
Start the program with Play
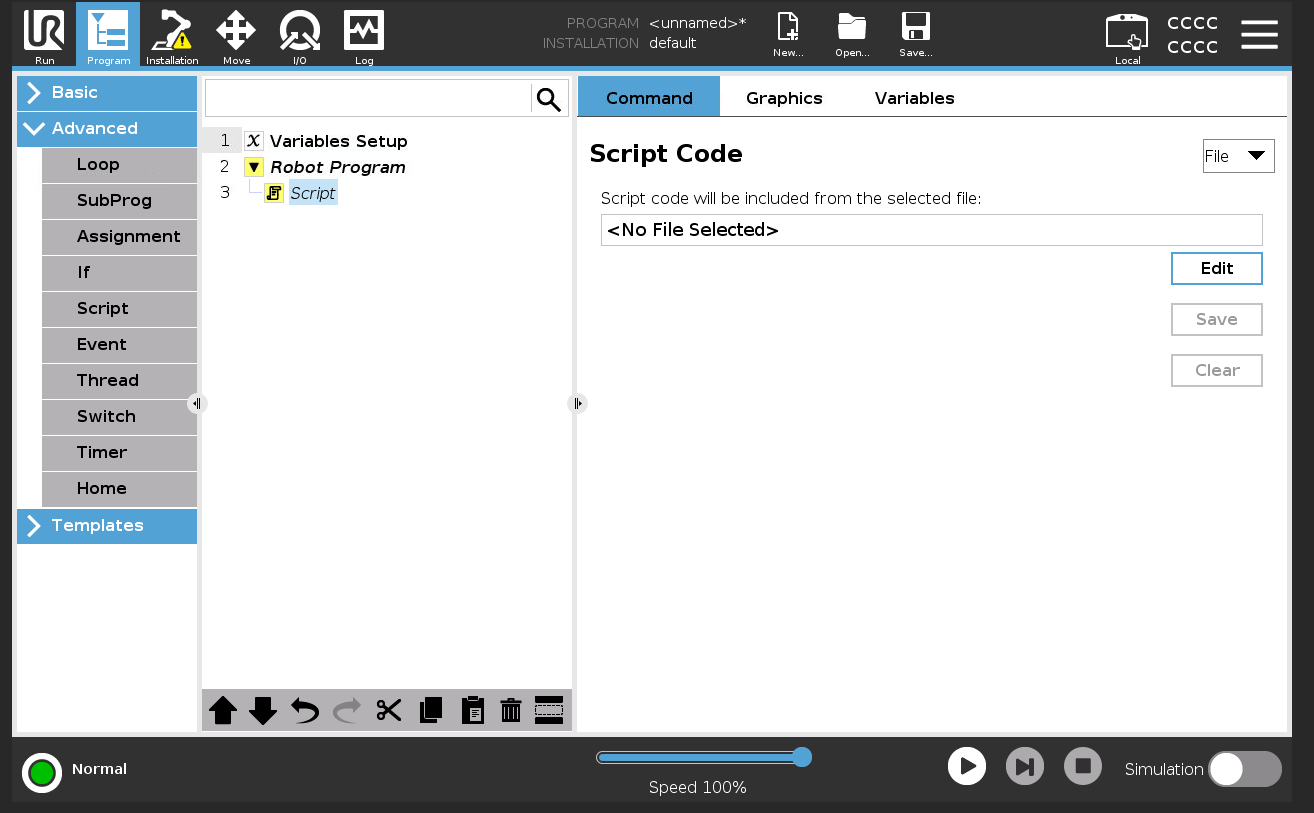[x=967, y=767]
